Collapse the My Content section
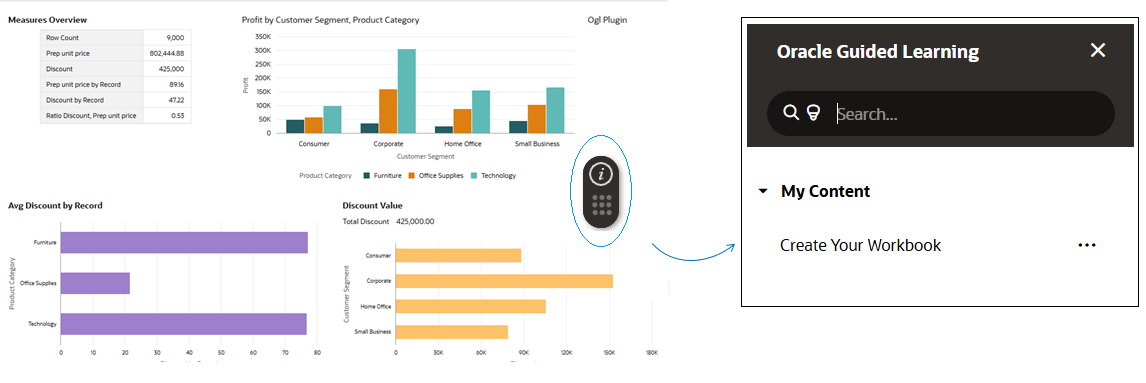 coord(764,192)
